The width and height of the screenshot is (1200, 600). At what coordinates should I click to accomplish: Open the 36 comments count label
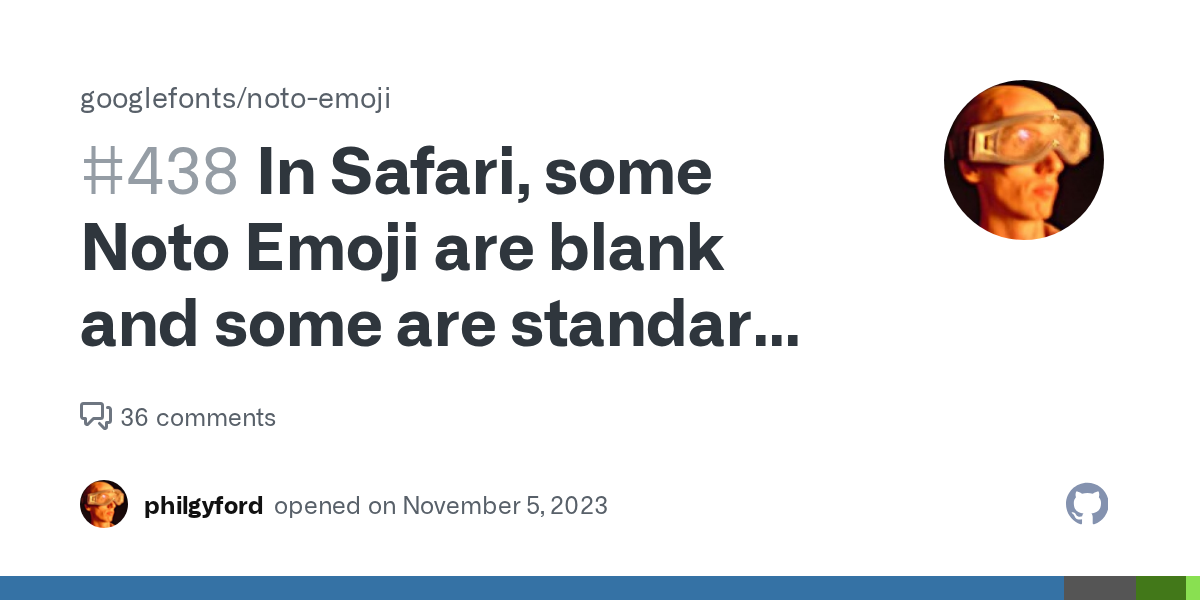pyautogui.click(x=198, y=417)
